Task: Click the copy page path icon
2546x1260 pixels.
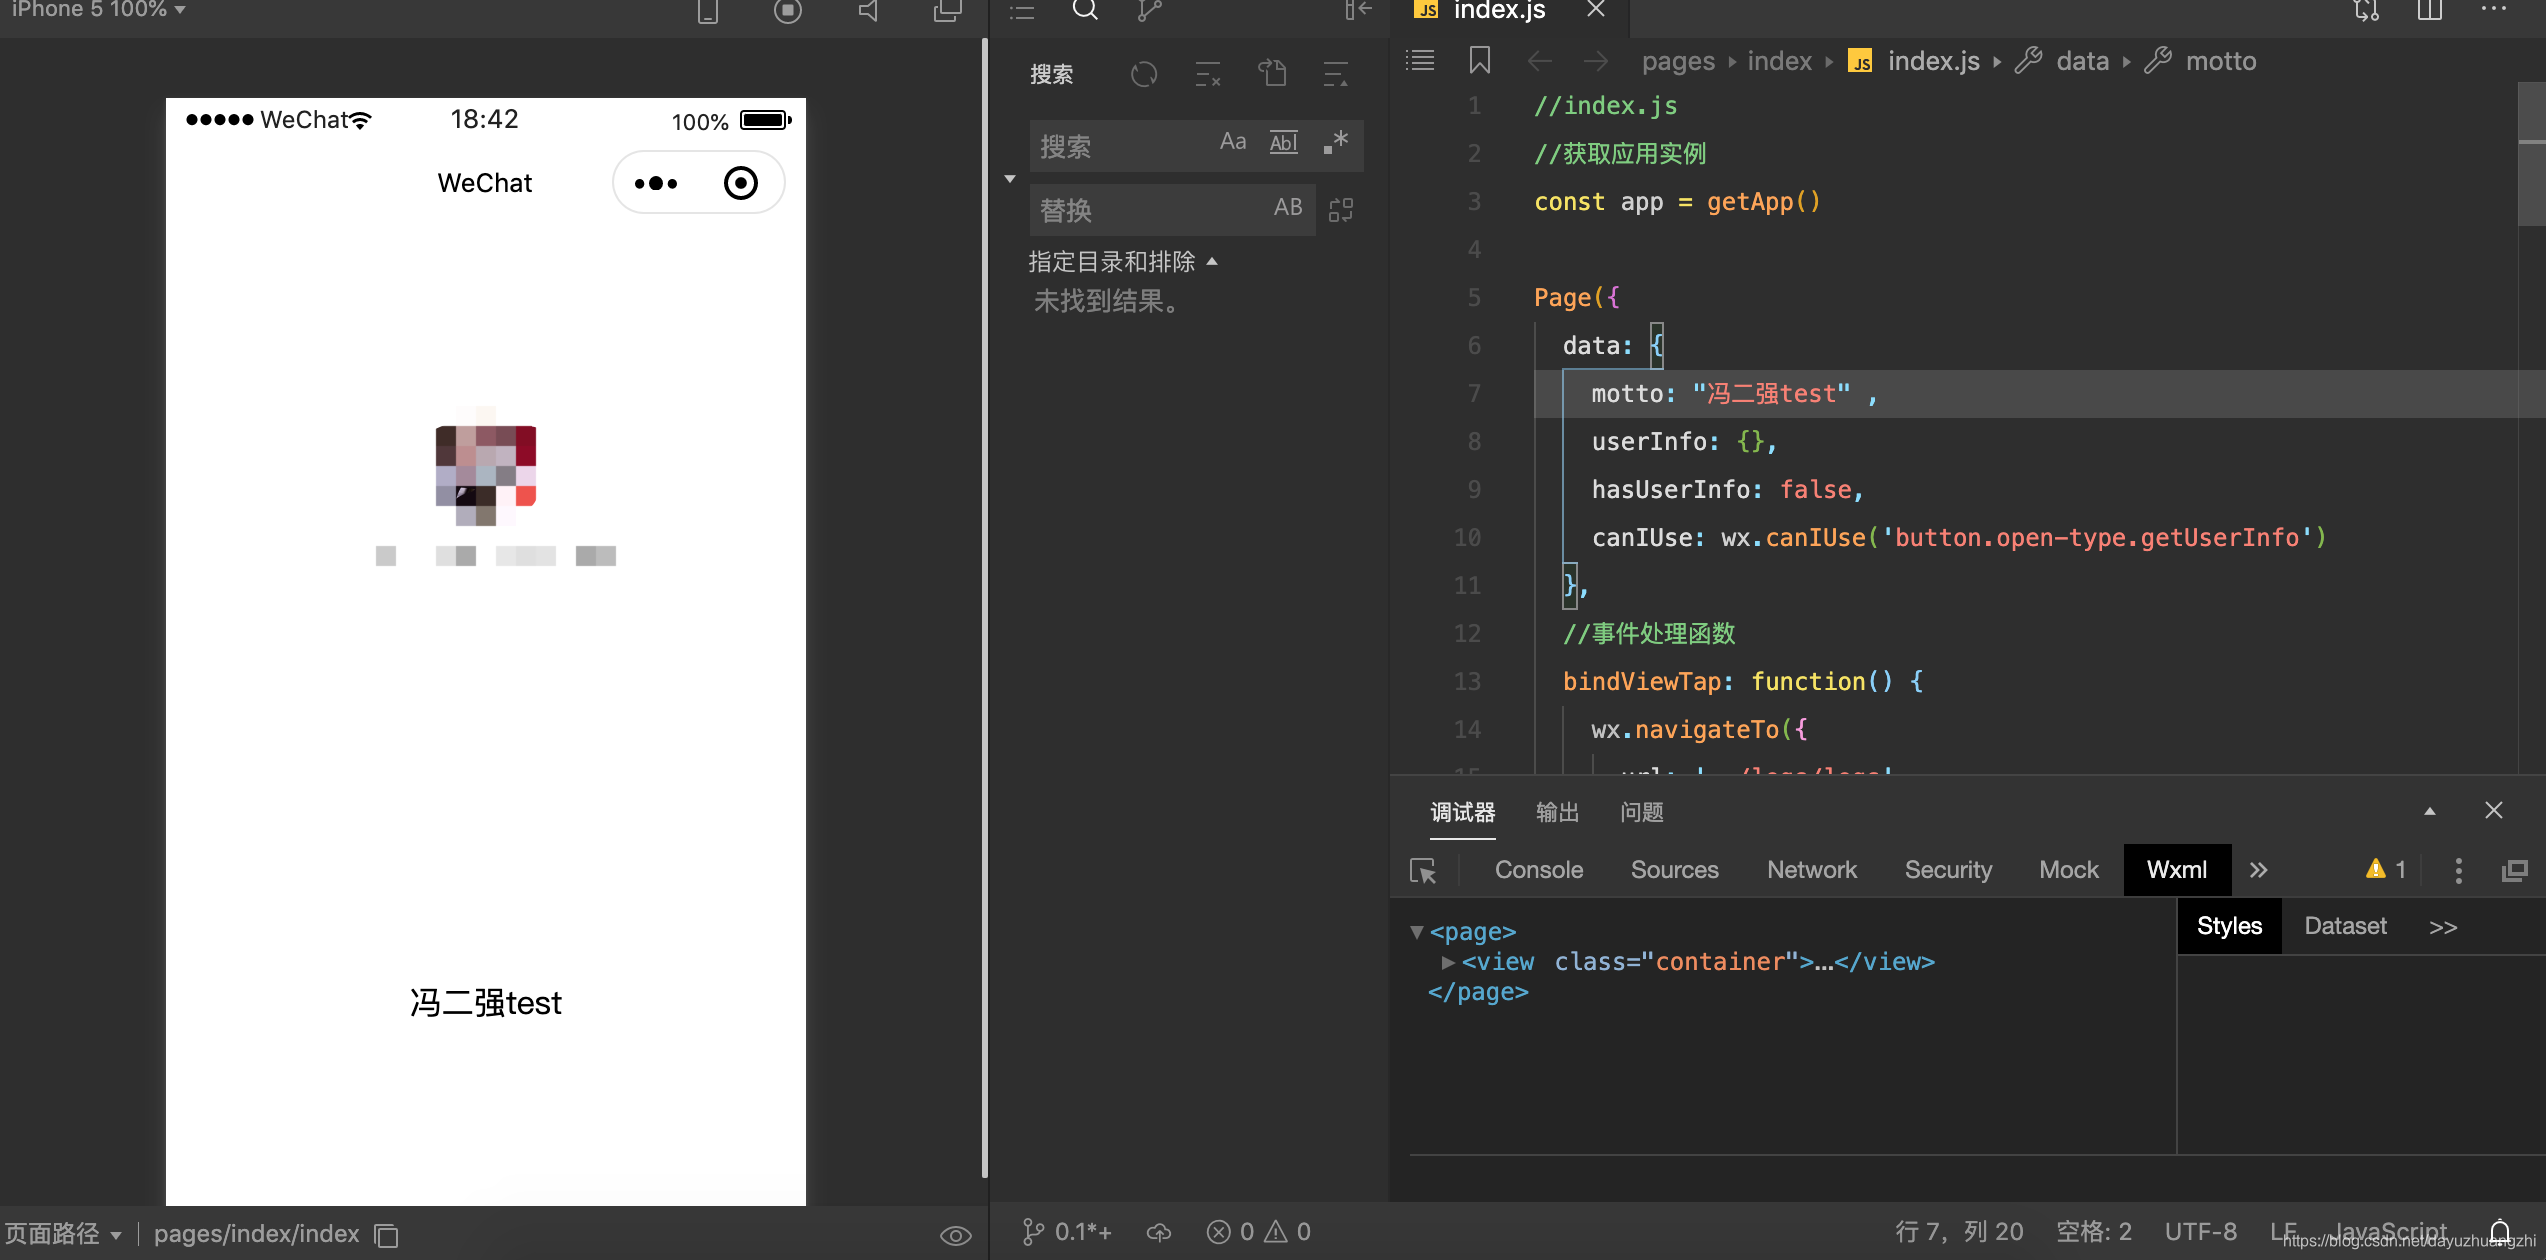Action: coord(387,1235)
